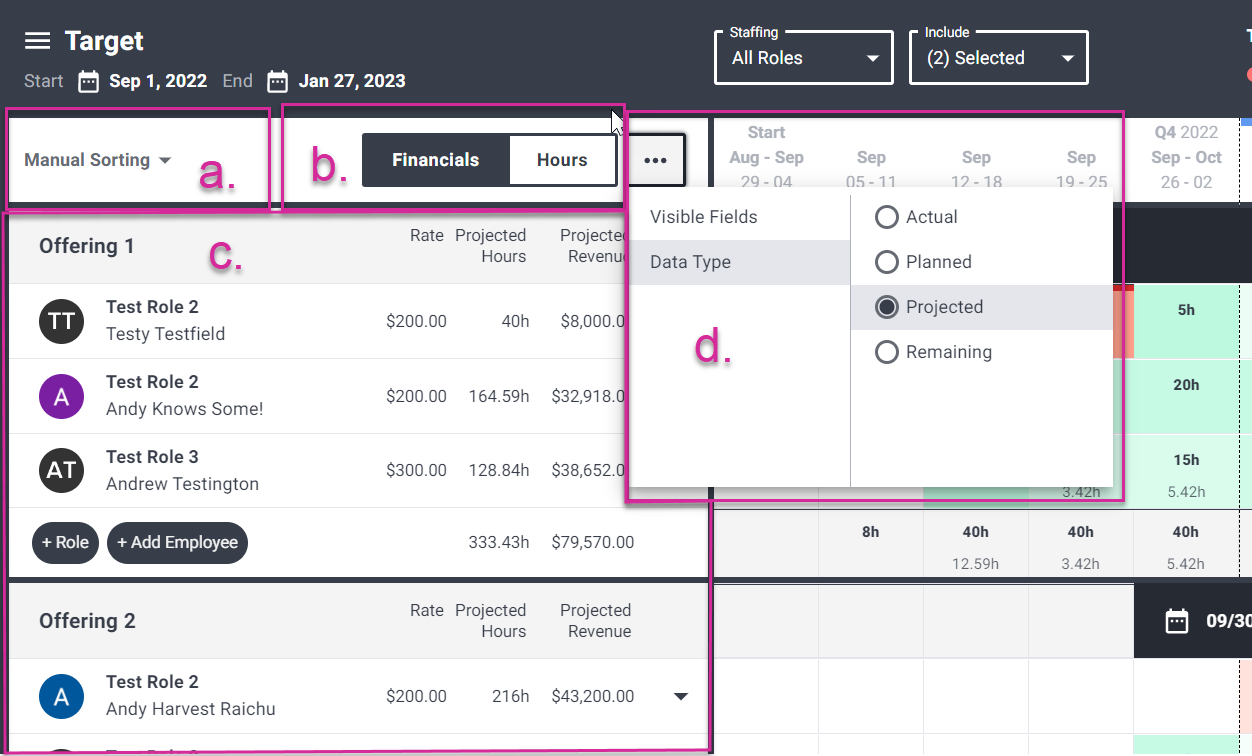Click Testy Testfield's TT avatar
This screenshot has width=1252, height=756.
(x=61, y=320)
